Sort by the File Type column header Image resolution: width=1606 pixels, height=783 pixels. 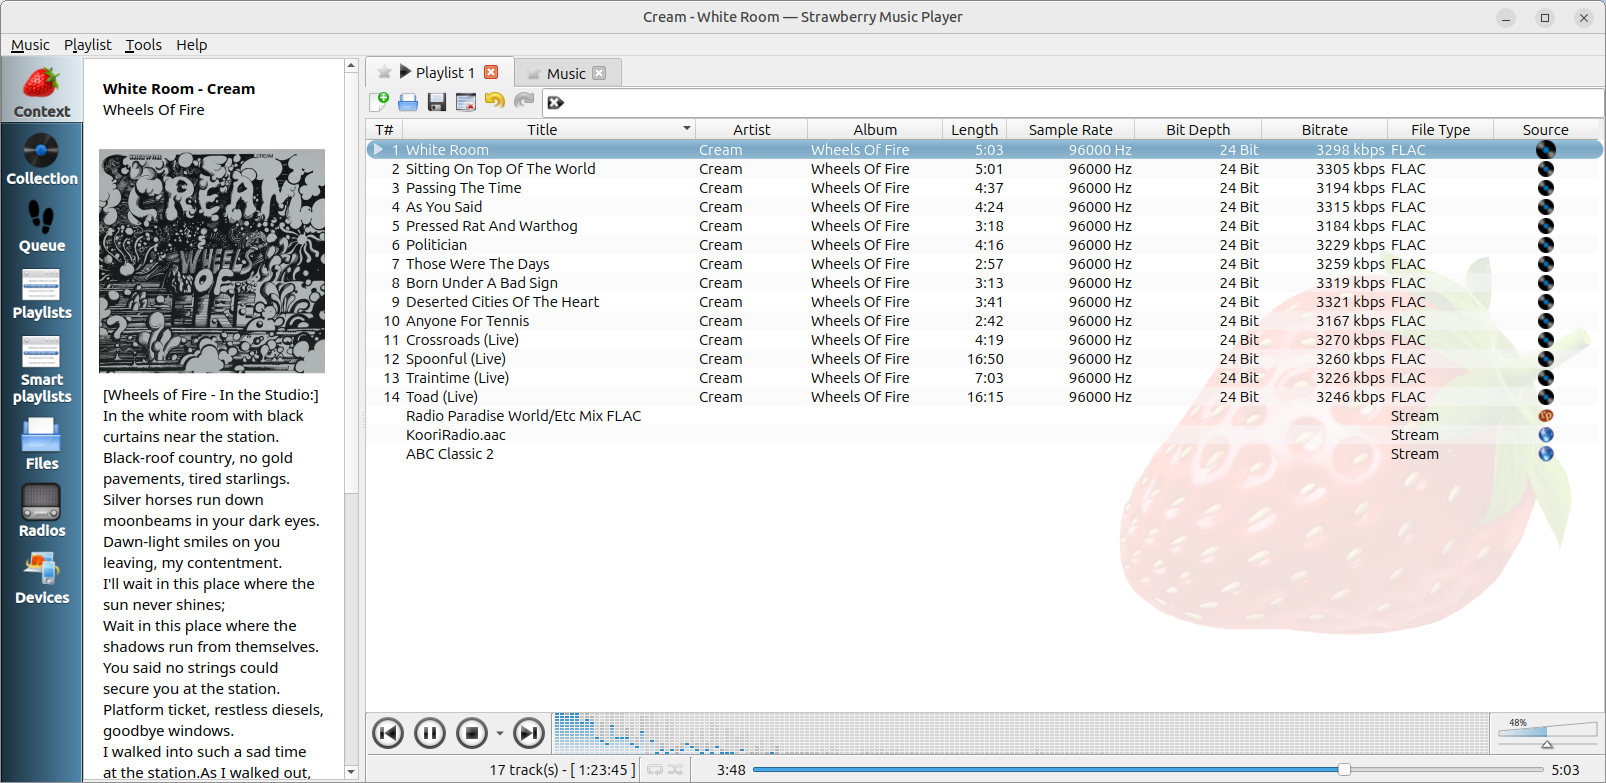click(x=1440, y=129)
